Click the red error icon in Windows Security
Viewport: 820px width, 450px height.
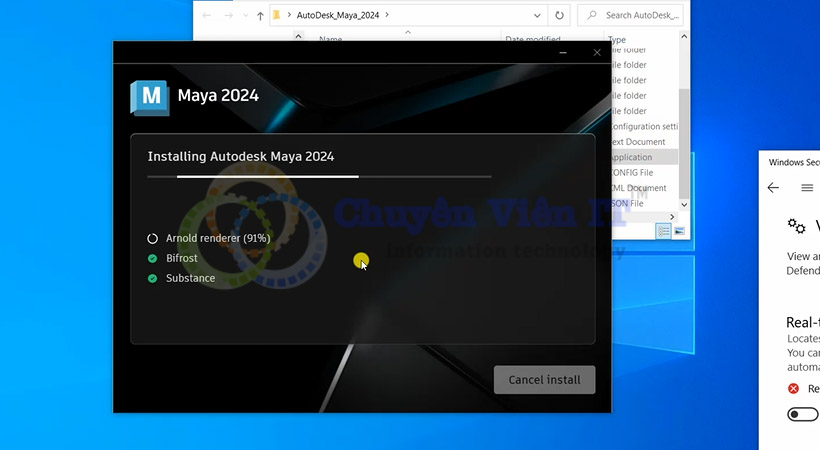click(x=794, y=388)
